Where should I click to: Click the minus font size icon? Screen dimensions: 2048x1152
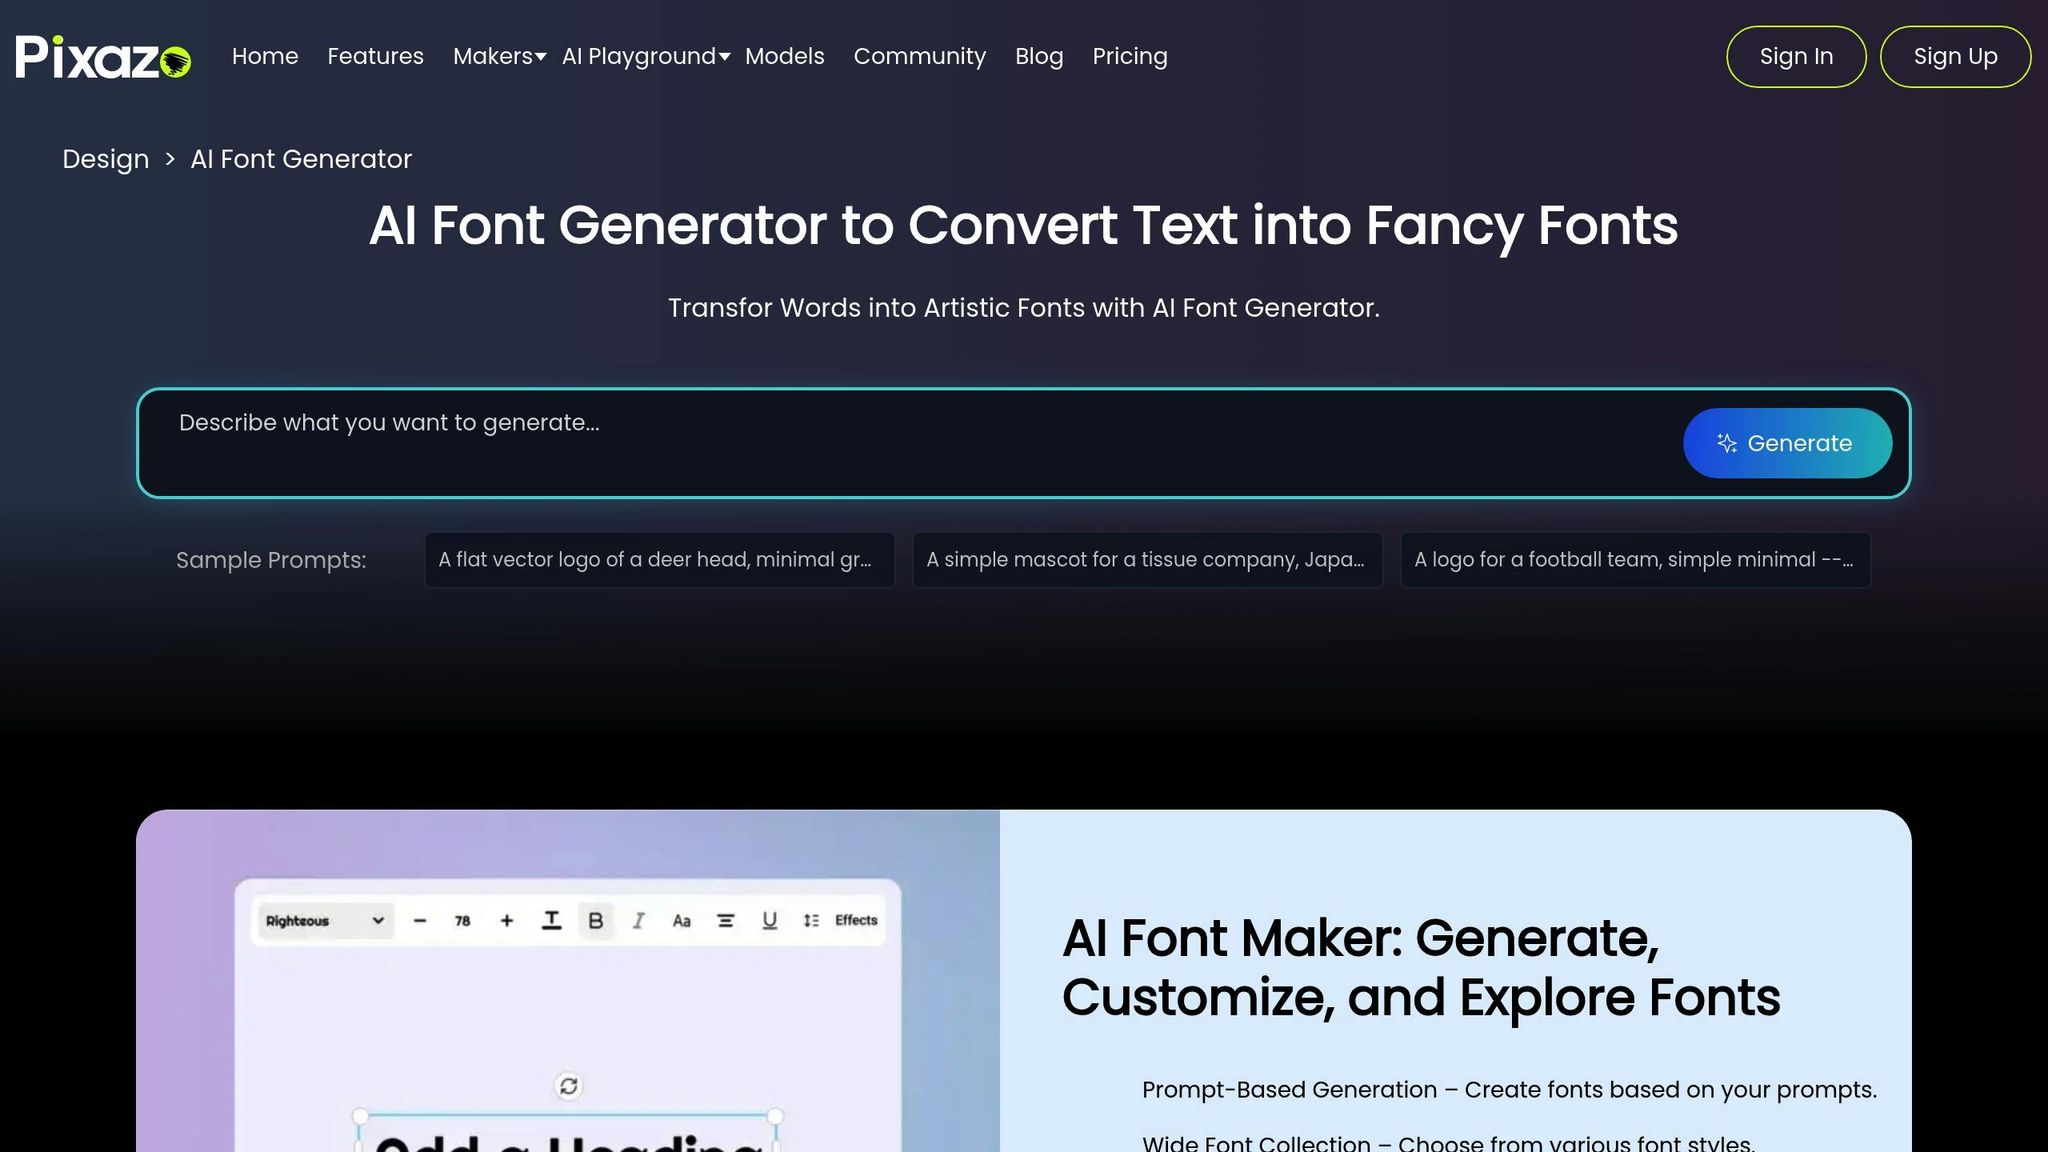coord(420,920)
